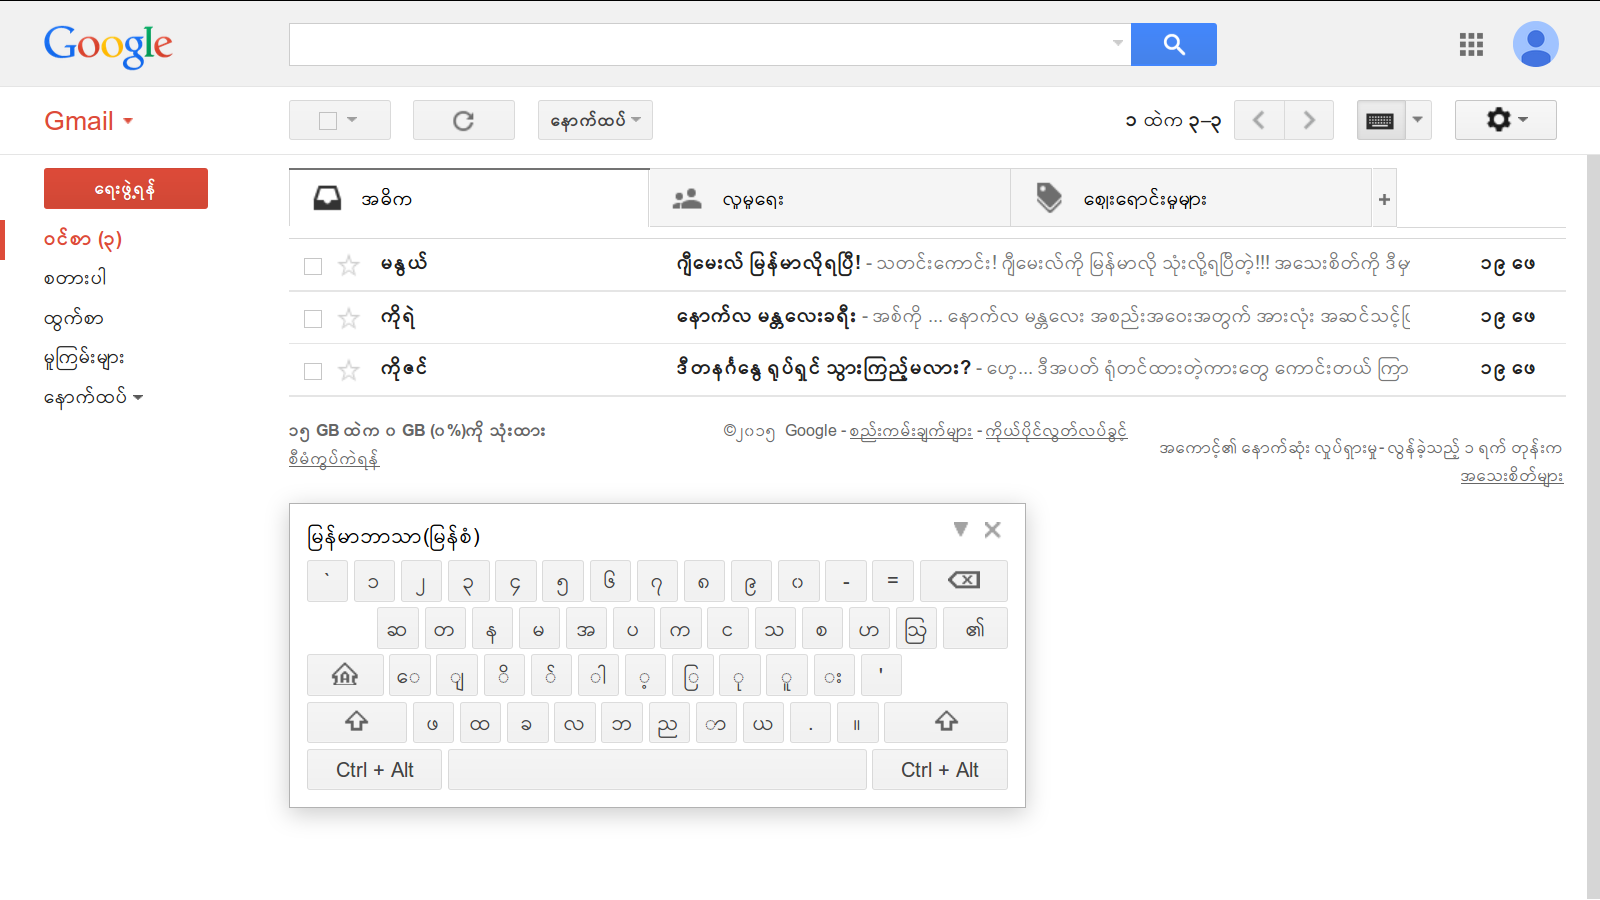Screen dimensions: 1600x900
Task: Go to the previous (newer) page arrow
Action: point(1259,120)
